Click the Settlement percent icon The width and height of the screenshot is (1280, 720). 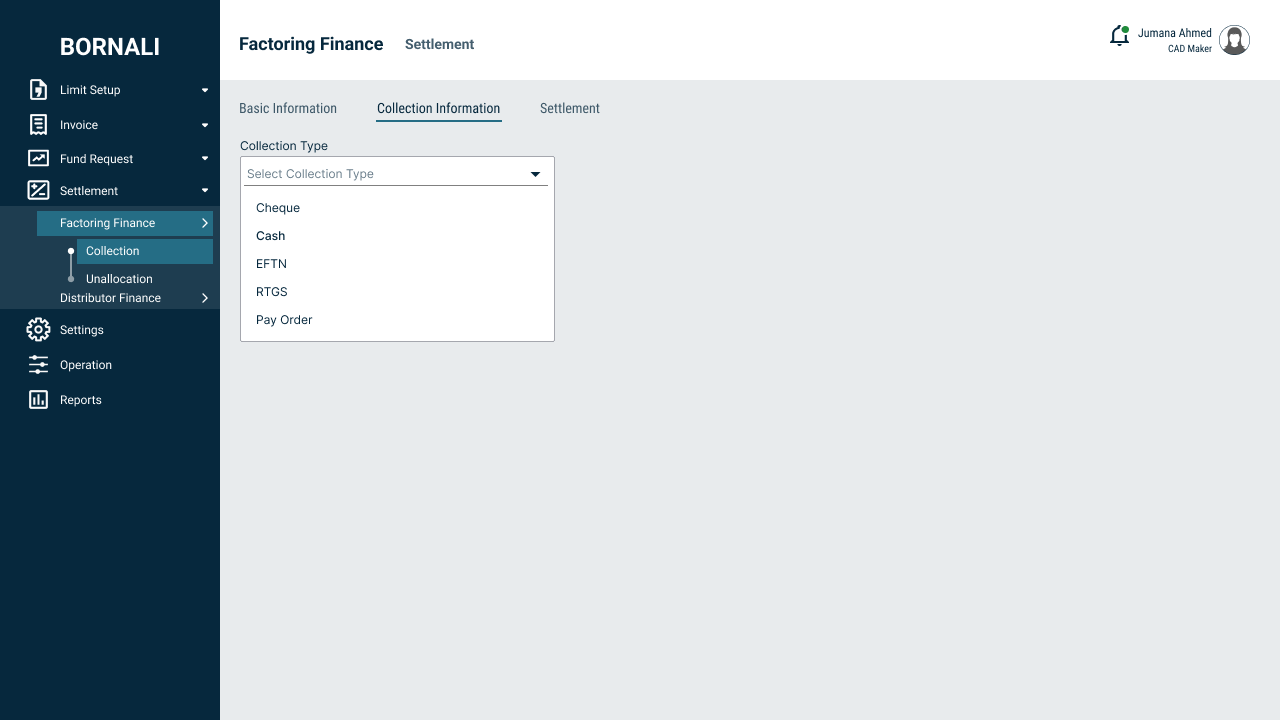tap(38, 190)
